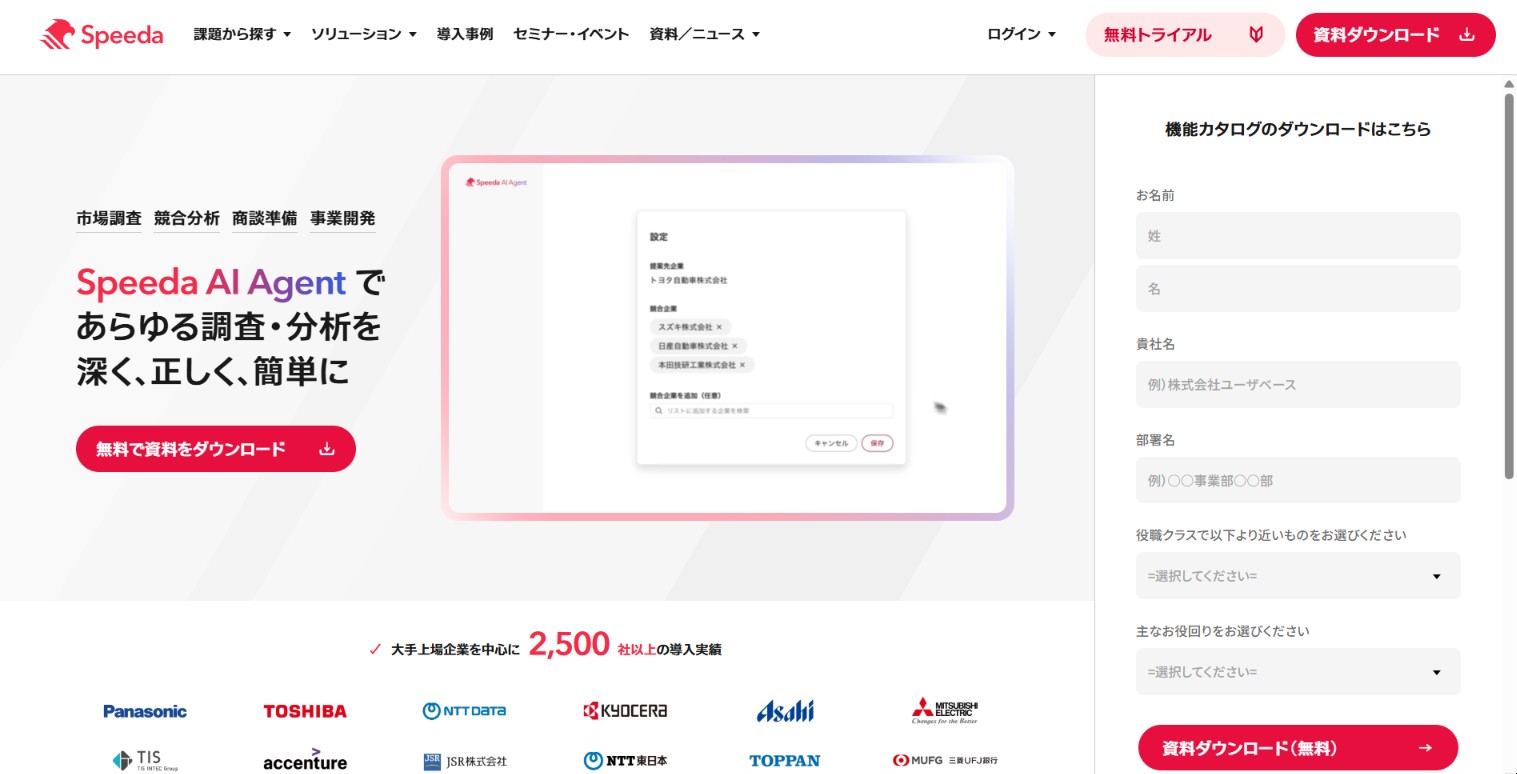The image size is (1517, 774).
Task: Click the KYOCERA logo
Action: 625,711
